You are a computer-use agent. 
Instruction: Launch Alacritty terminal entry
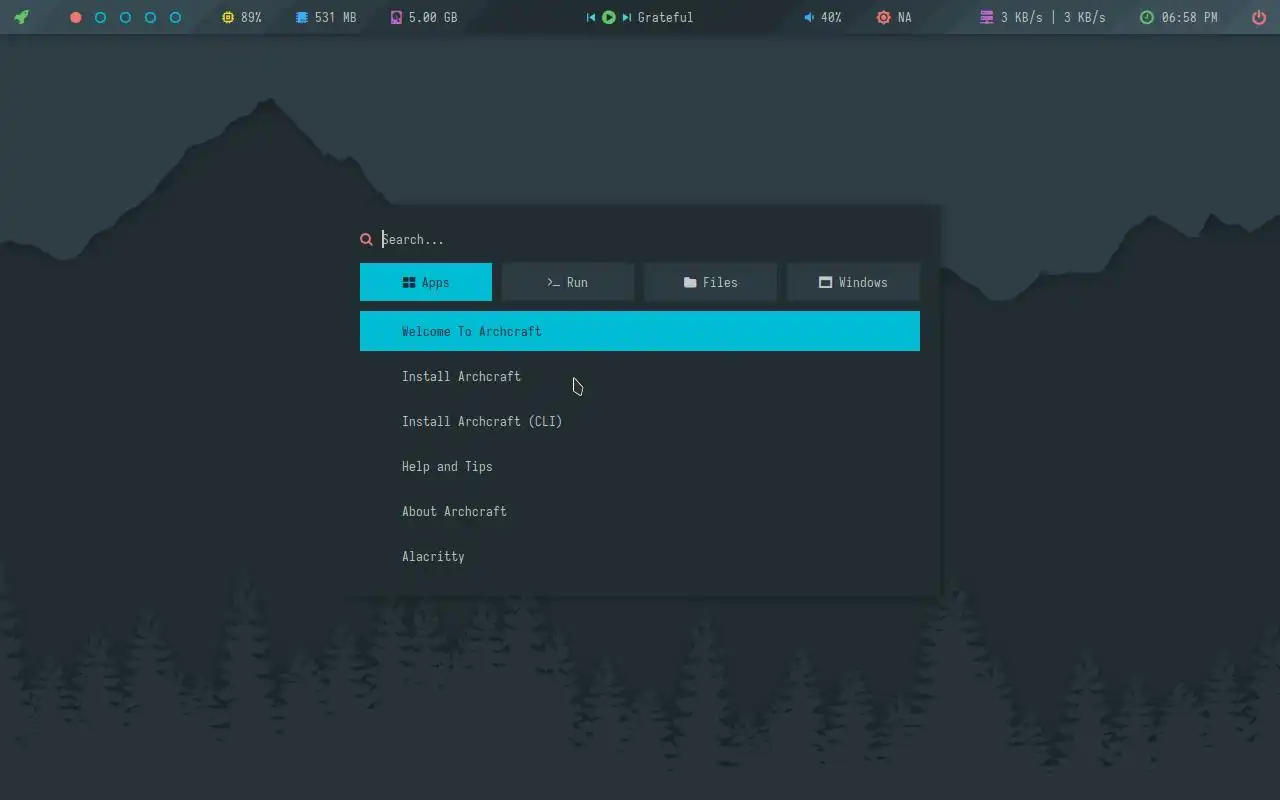coord(640,556)
